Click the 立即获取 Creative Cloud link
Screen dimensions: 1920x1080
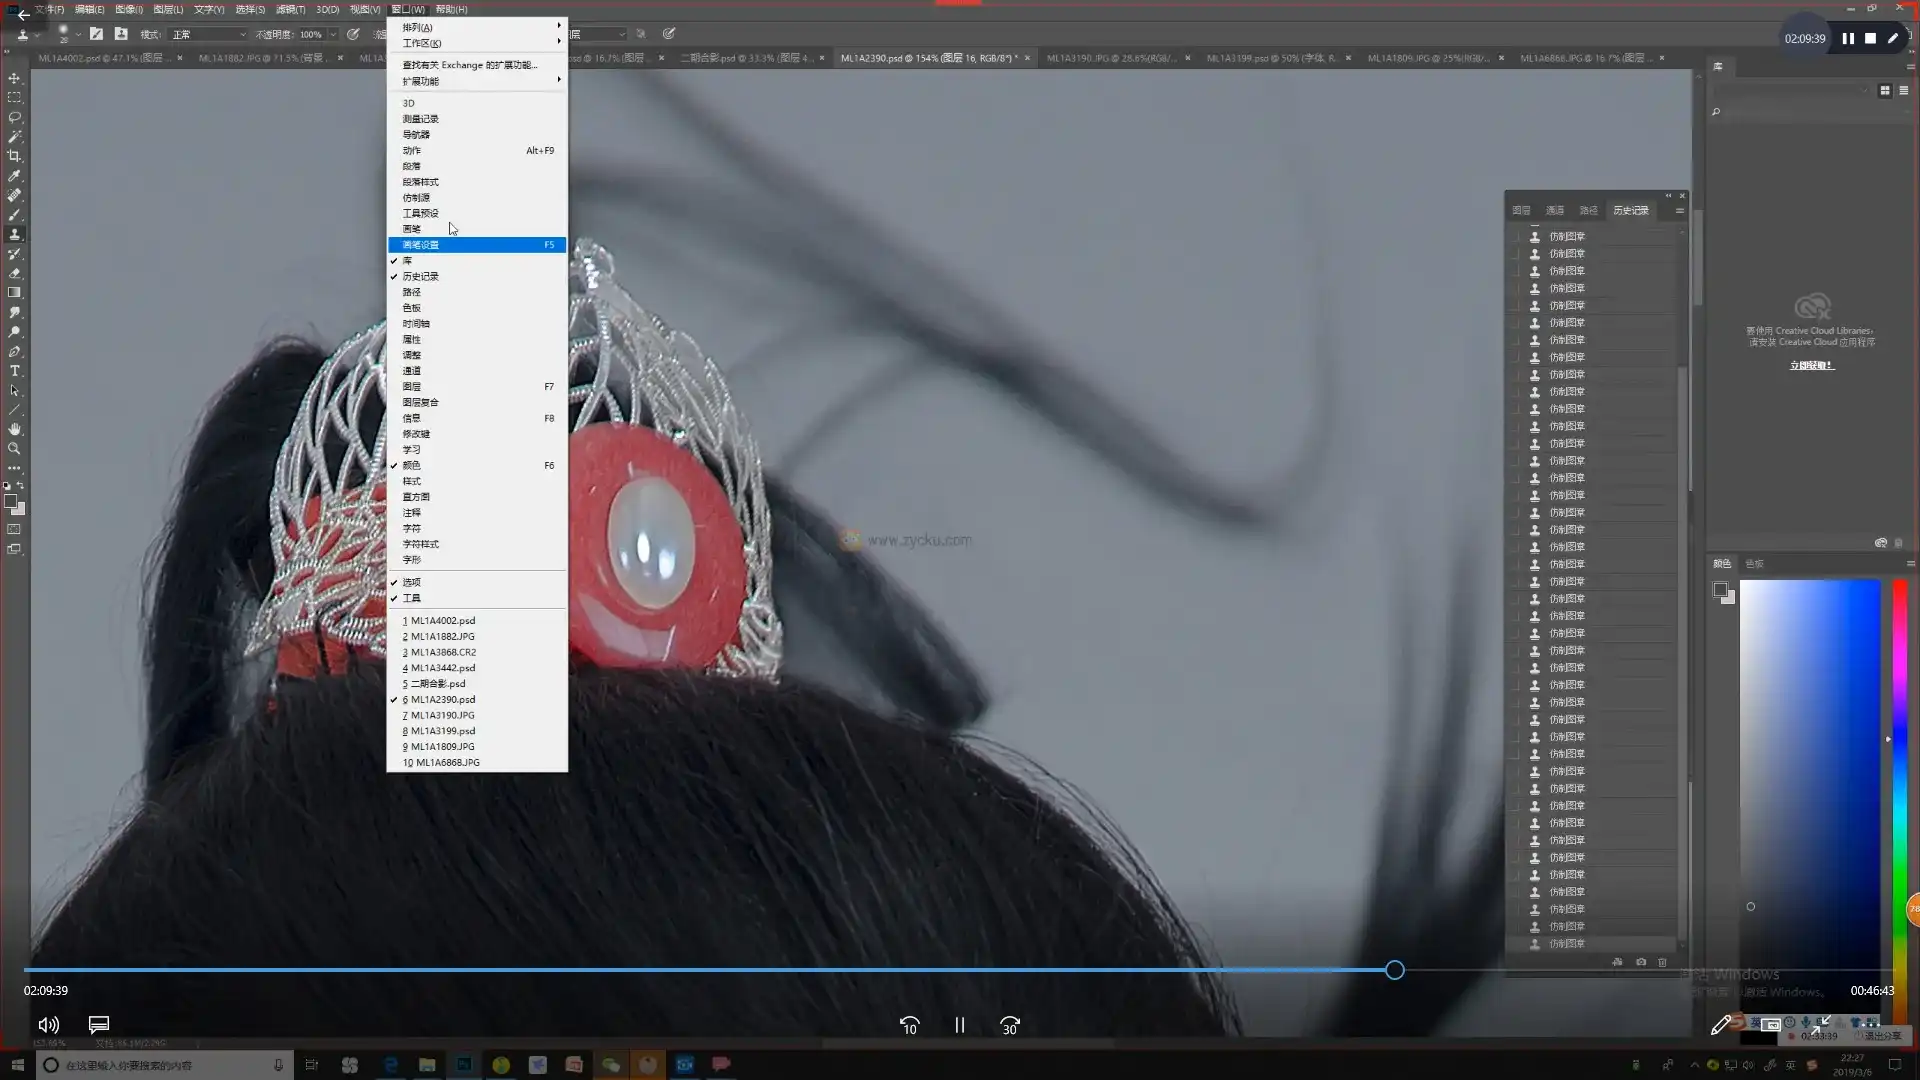[1811, 365]
